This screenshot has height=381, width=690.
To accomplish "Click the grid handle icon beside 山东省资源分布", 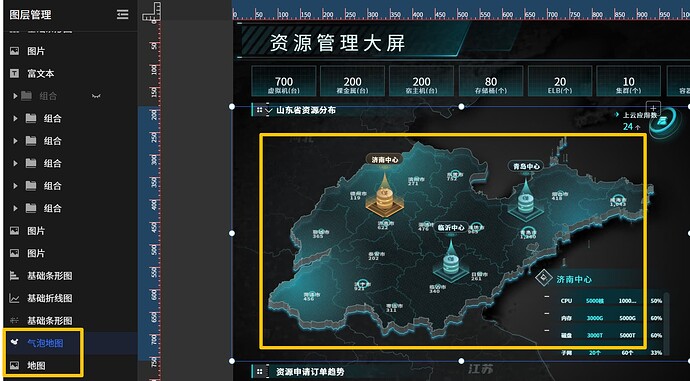I will (259, 110).
